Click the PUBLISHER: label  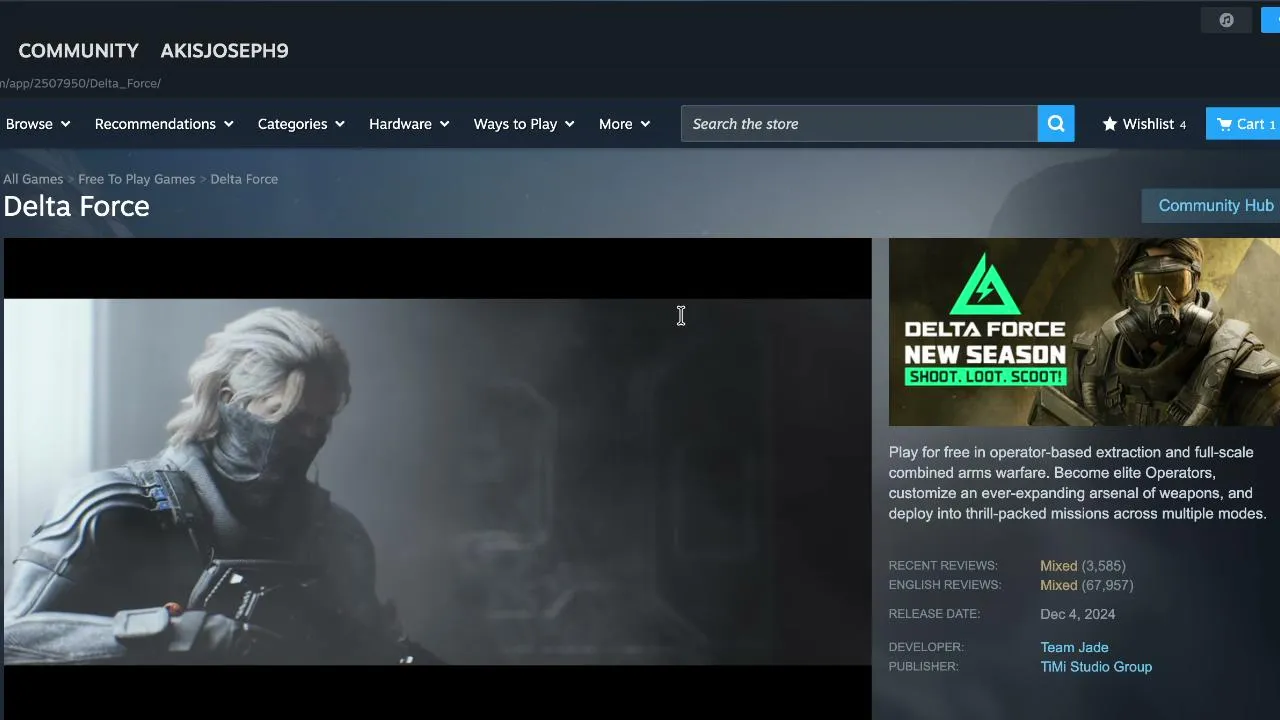(x=923, y=667)
